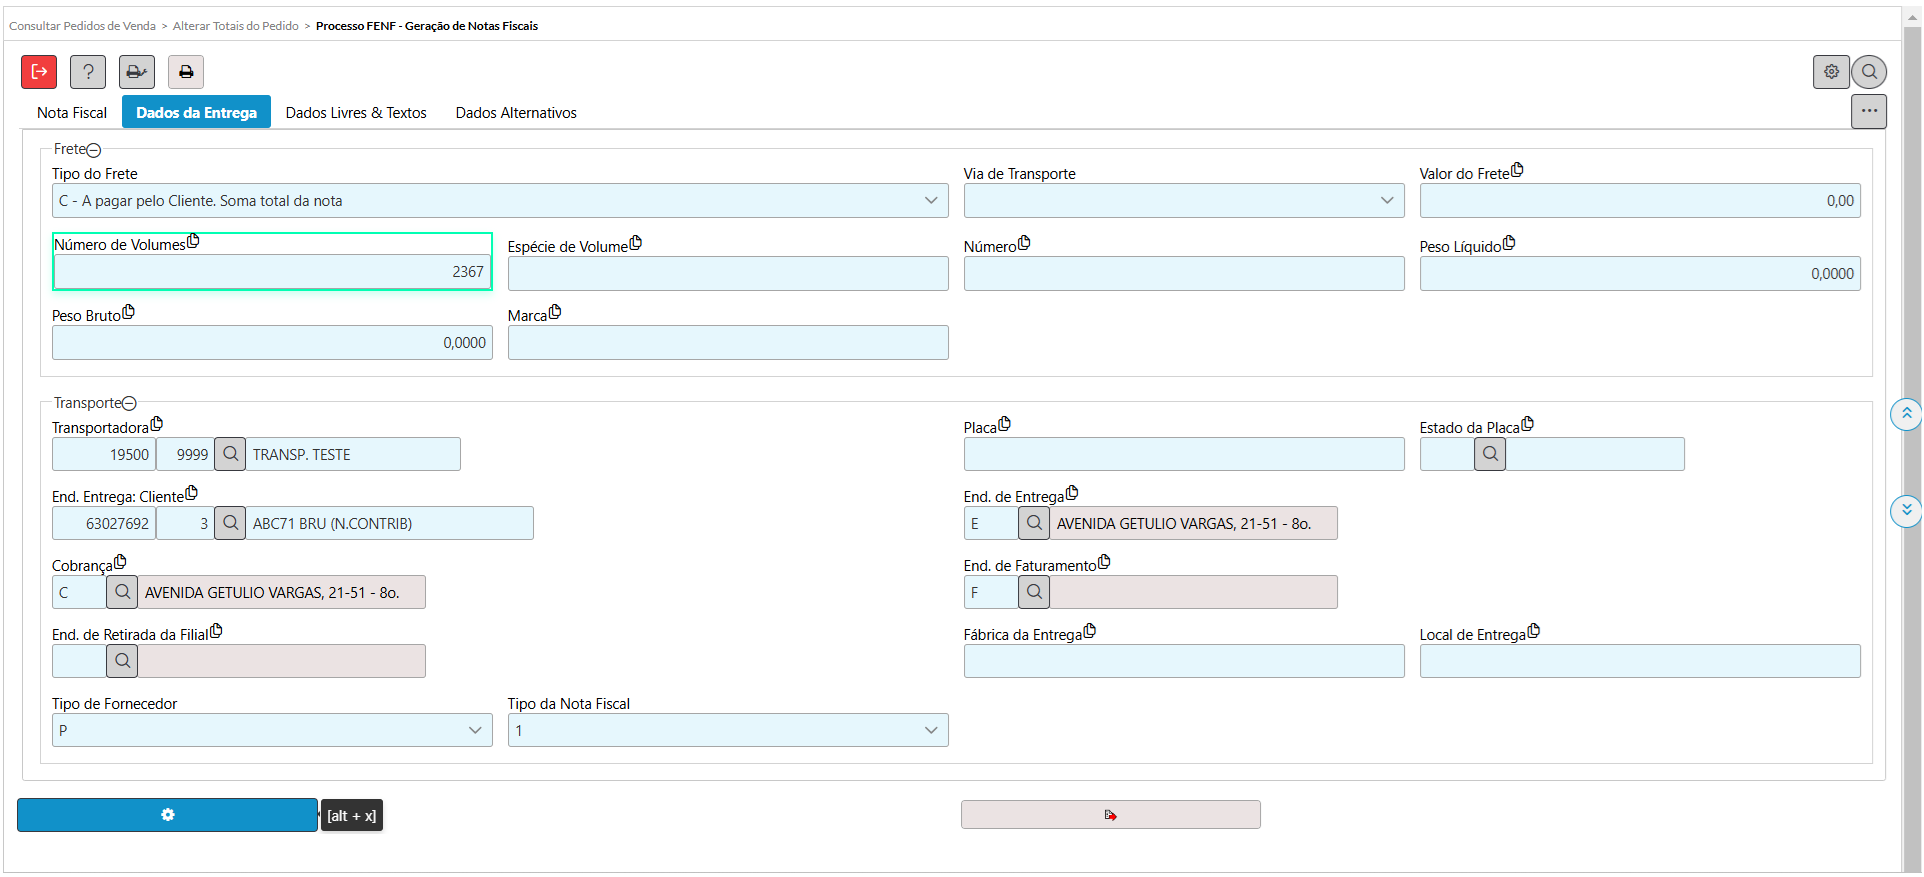Image resolution: width=1924 pixels, height=877 pixels.
Task: Collapse the Transporte section
Action: pos(129,404)
